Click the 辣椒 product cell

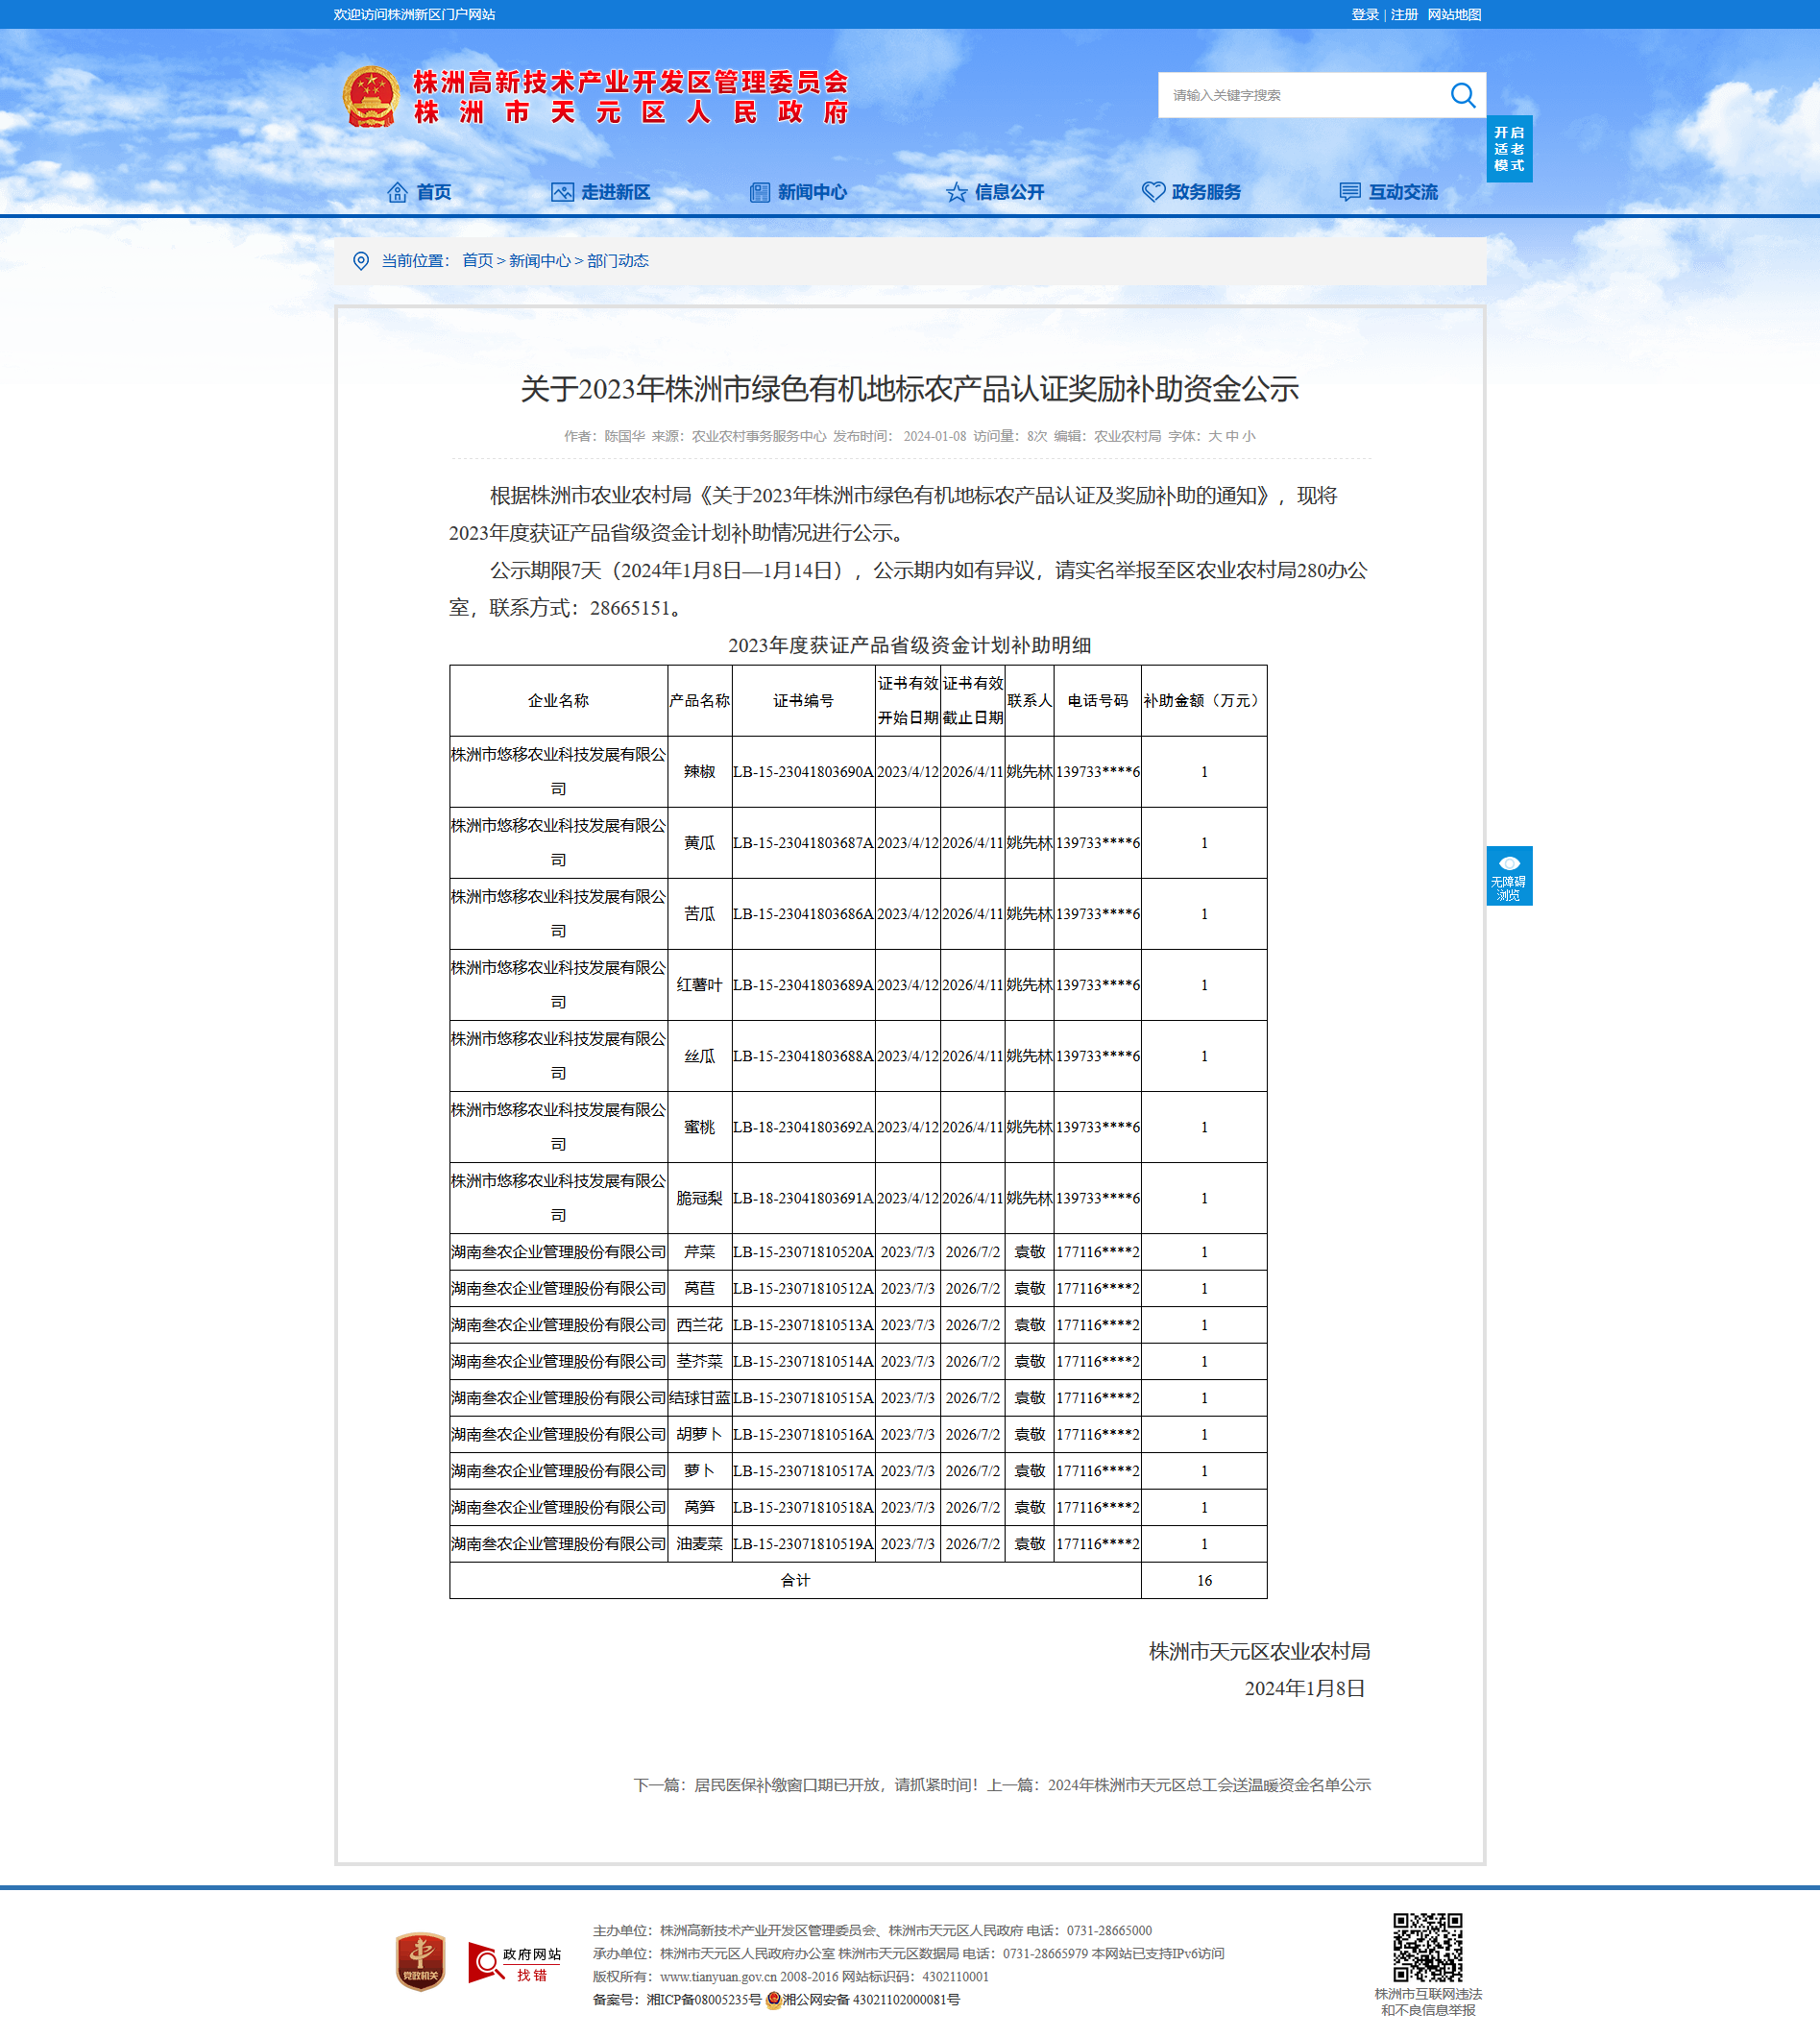699,772
